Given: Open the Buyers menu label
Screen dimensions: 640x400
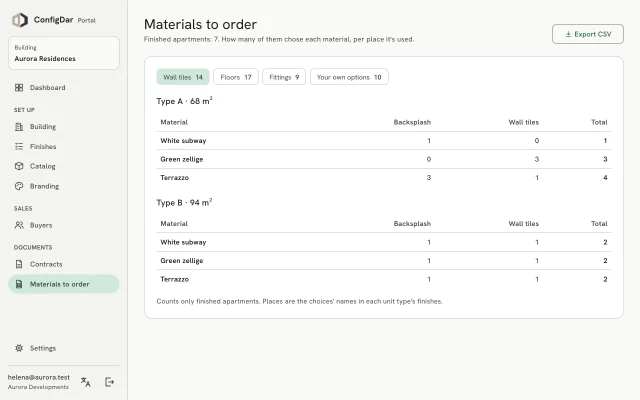Looking at the screenshot, I should (x=41, y=225).
